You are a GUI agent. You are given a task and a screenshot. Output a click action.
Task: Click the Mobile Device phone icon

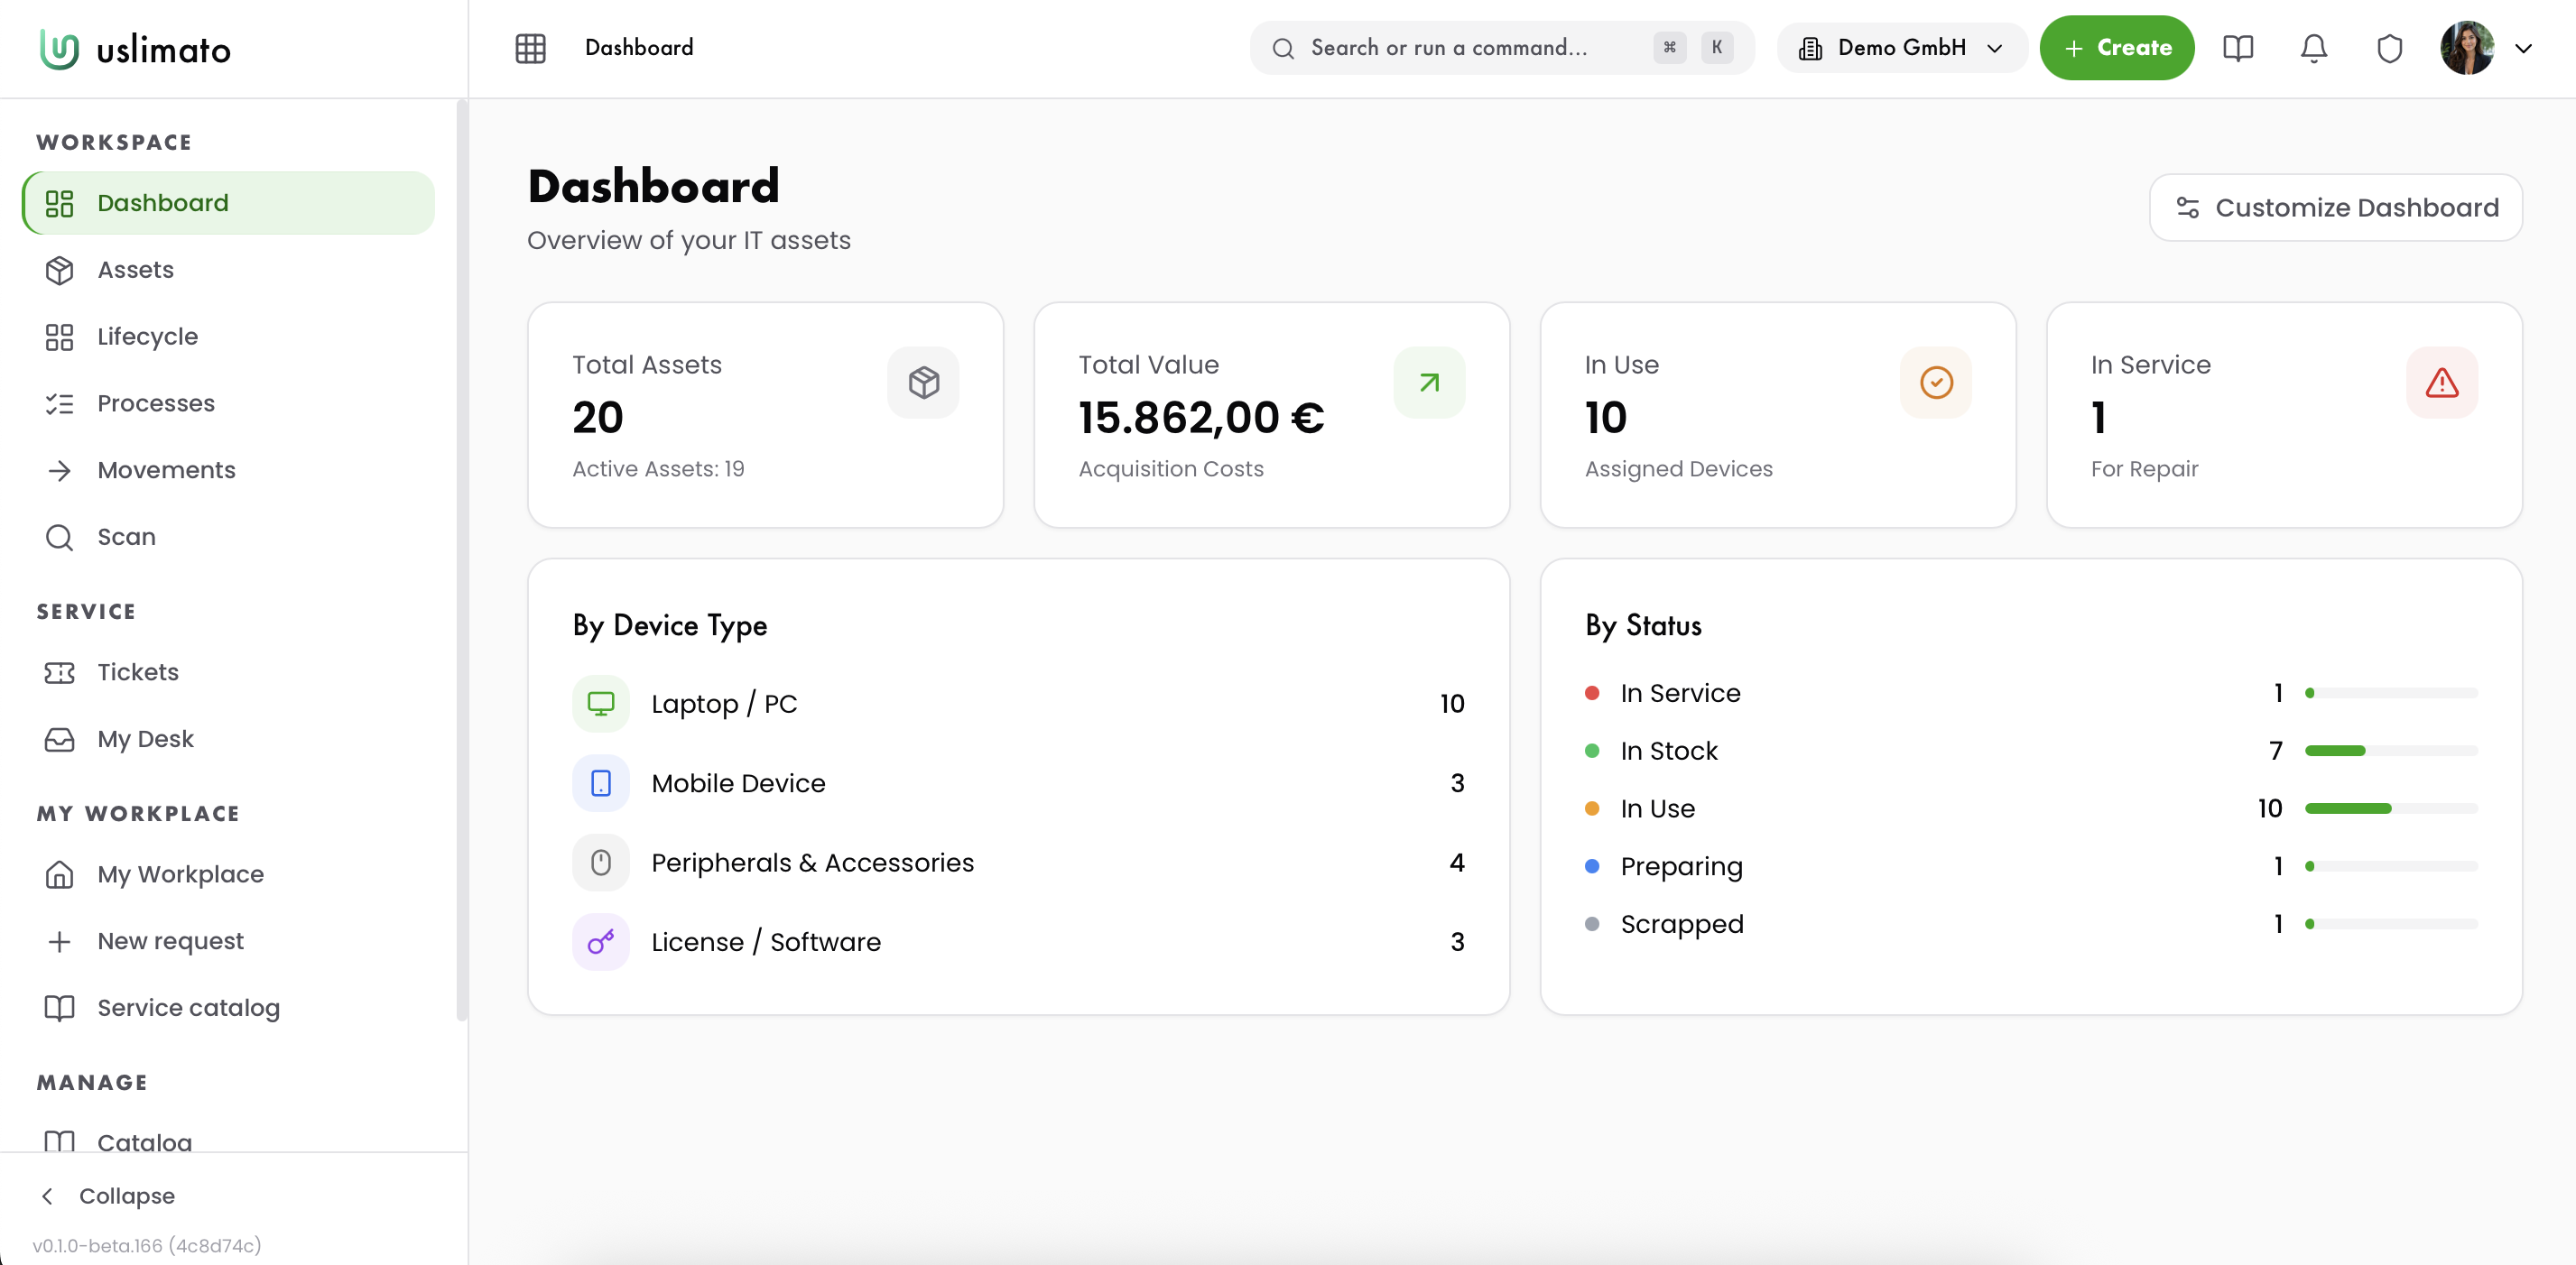tap(600, 783)
